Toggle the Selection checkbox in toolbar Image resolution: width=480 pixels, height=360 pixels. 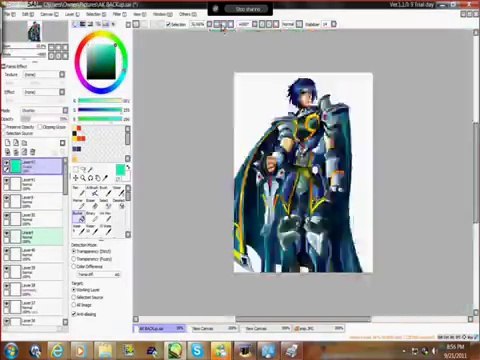click(168, 24)
